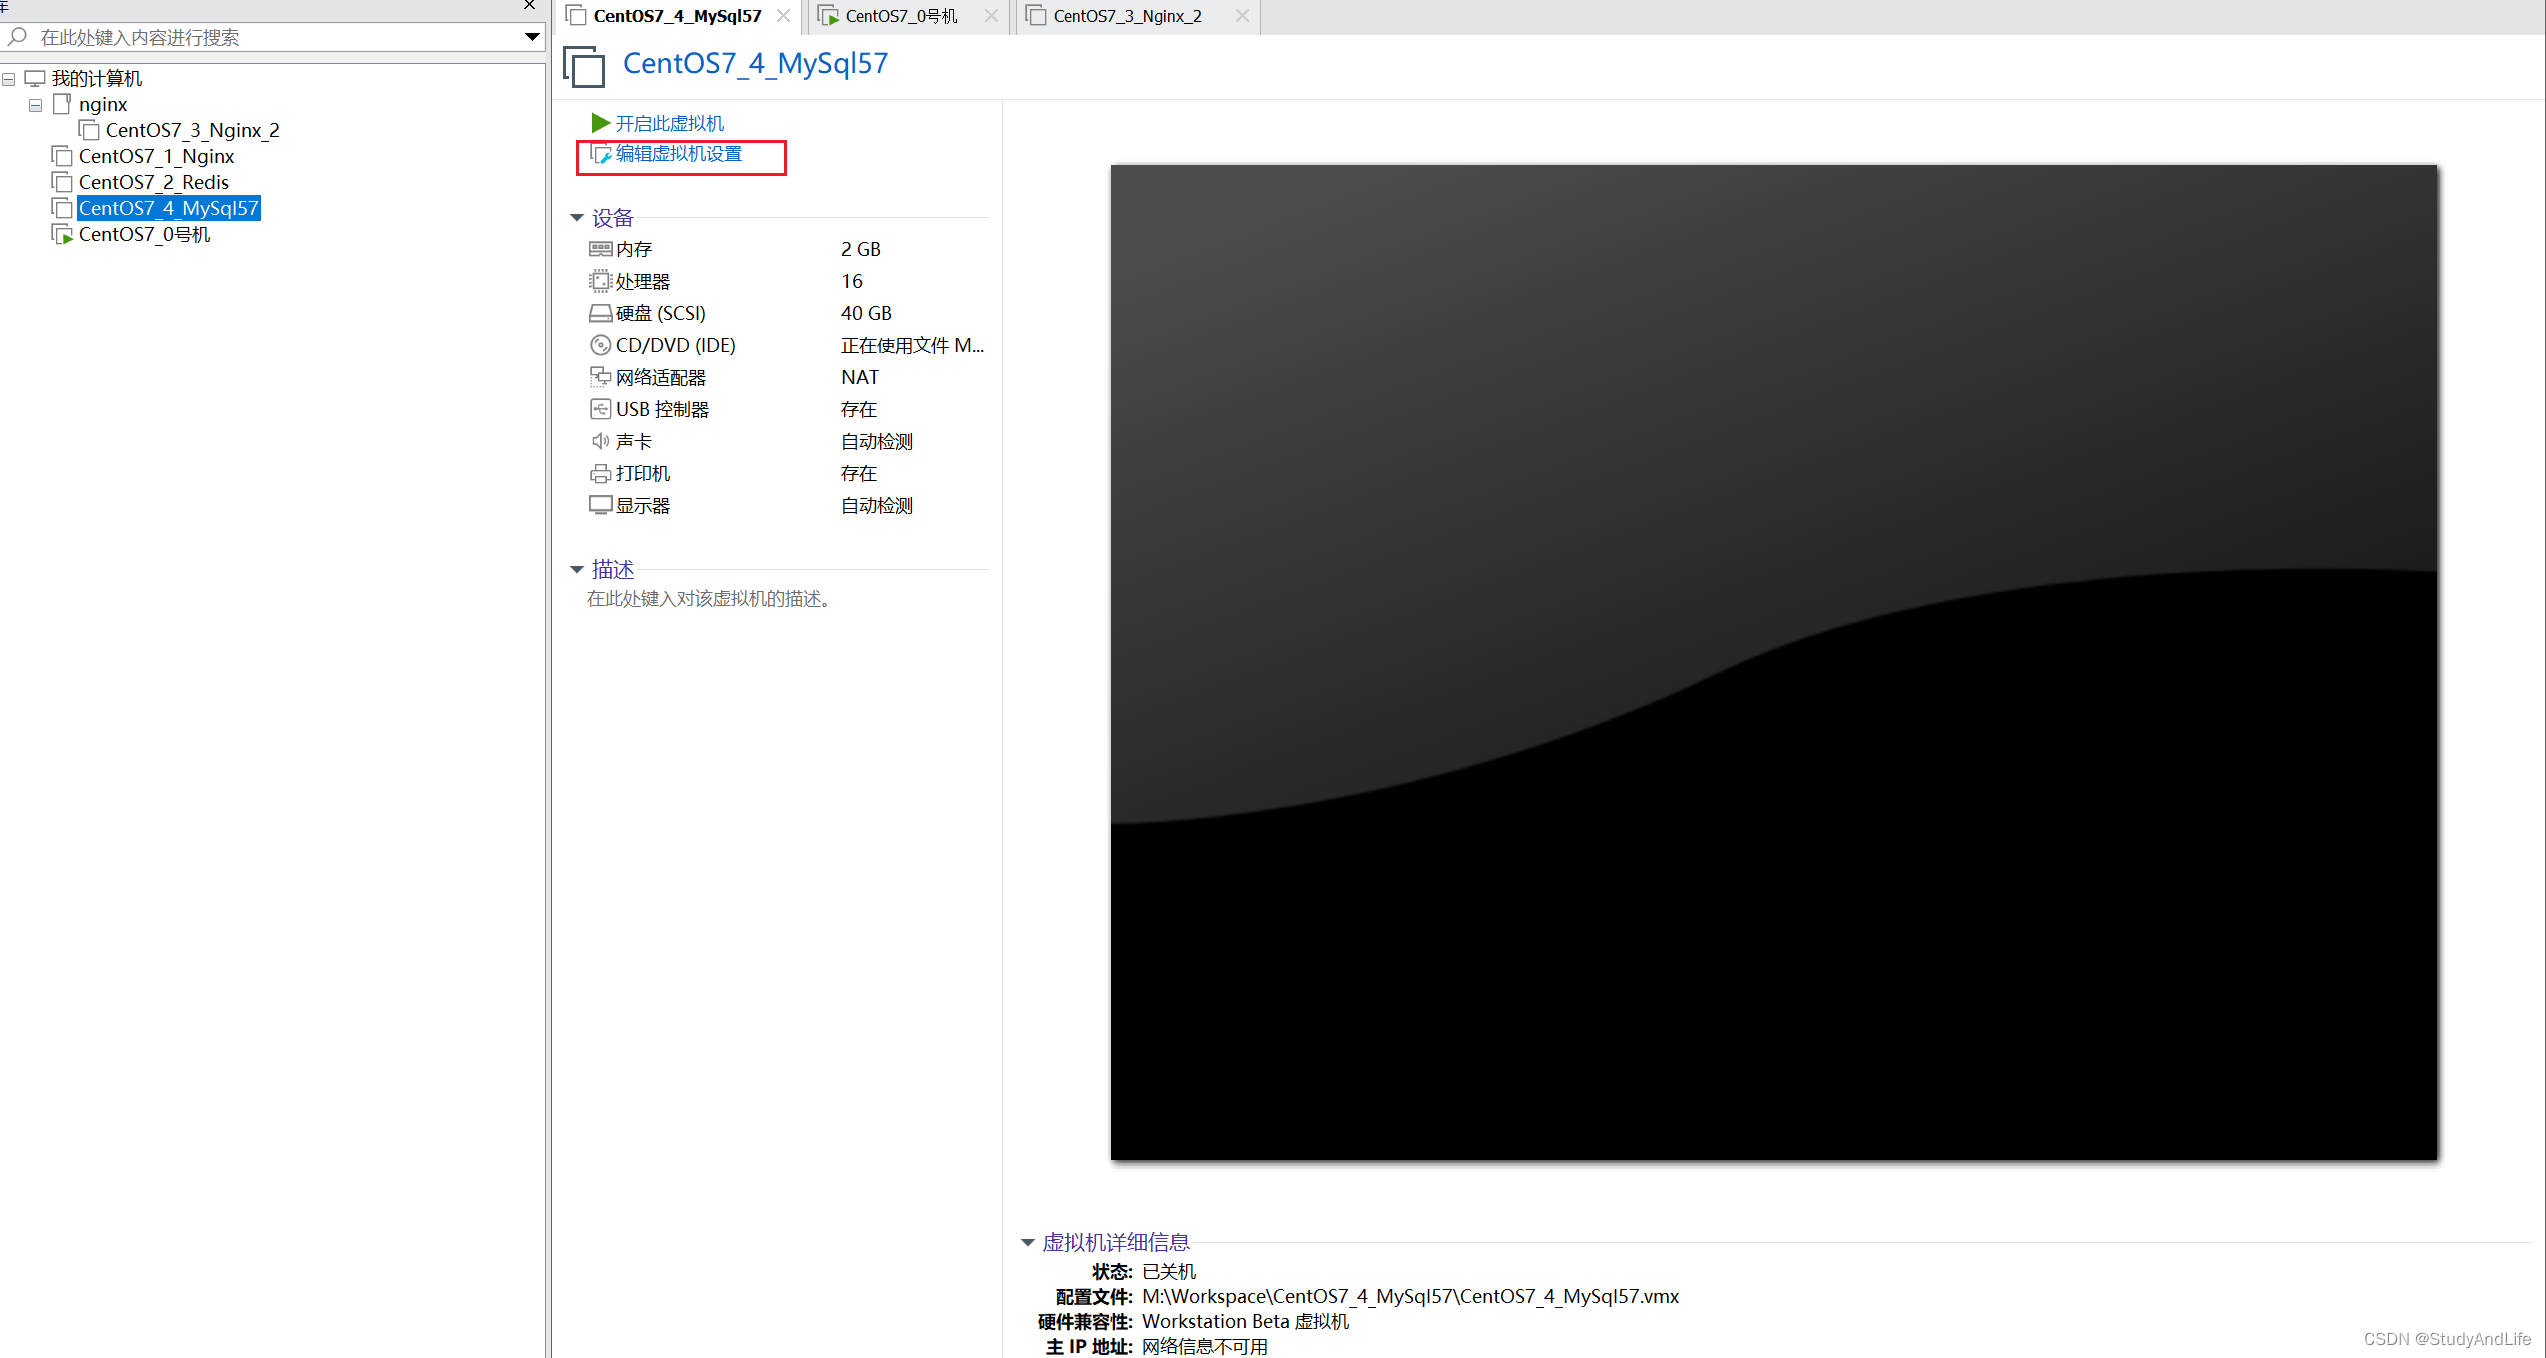The image size is (2546, 1358).
Task: Open the library search dropdown arrow
Action: point(532,37)
